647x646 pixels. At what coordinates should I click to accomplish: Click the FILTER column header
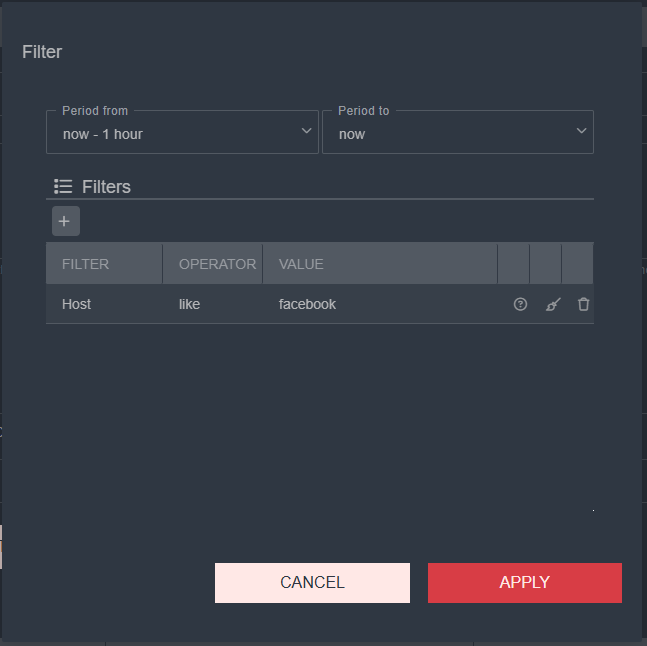coord(86,264)
